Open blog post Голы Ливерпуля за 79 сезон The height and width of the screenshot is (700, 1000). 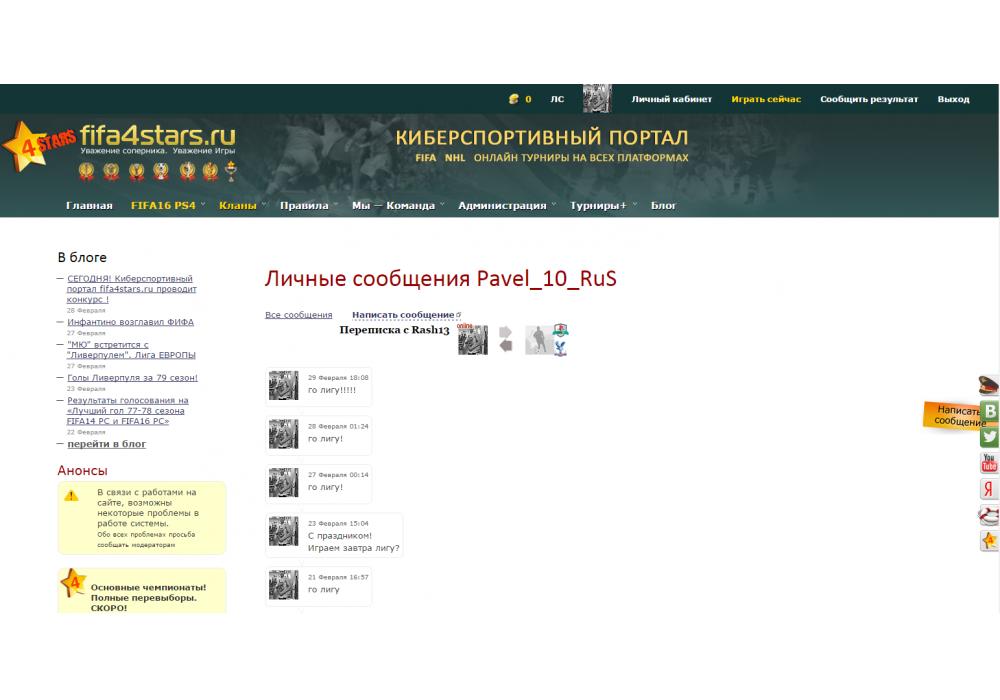tap(132, 377)
